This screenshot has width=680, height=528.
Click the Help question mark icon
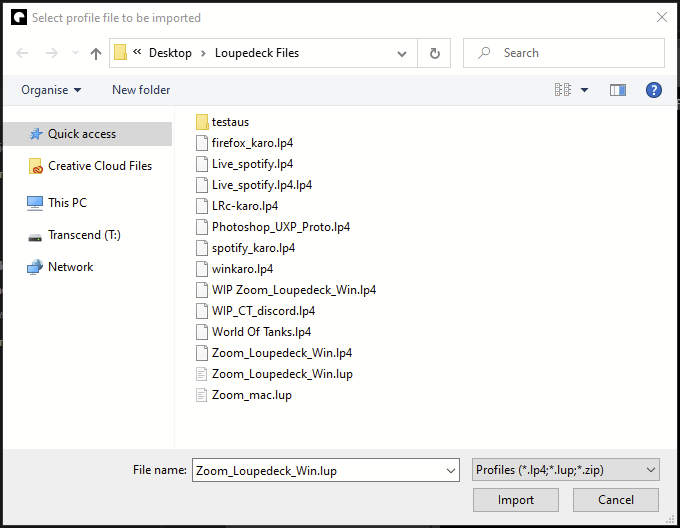click(x=654, y=90)
